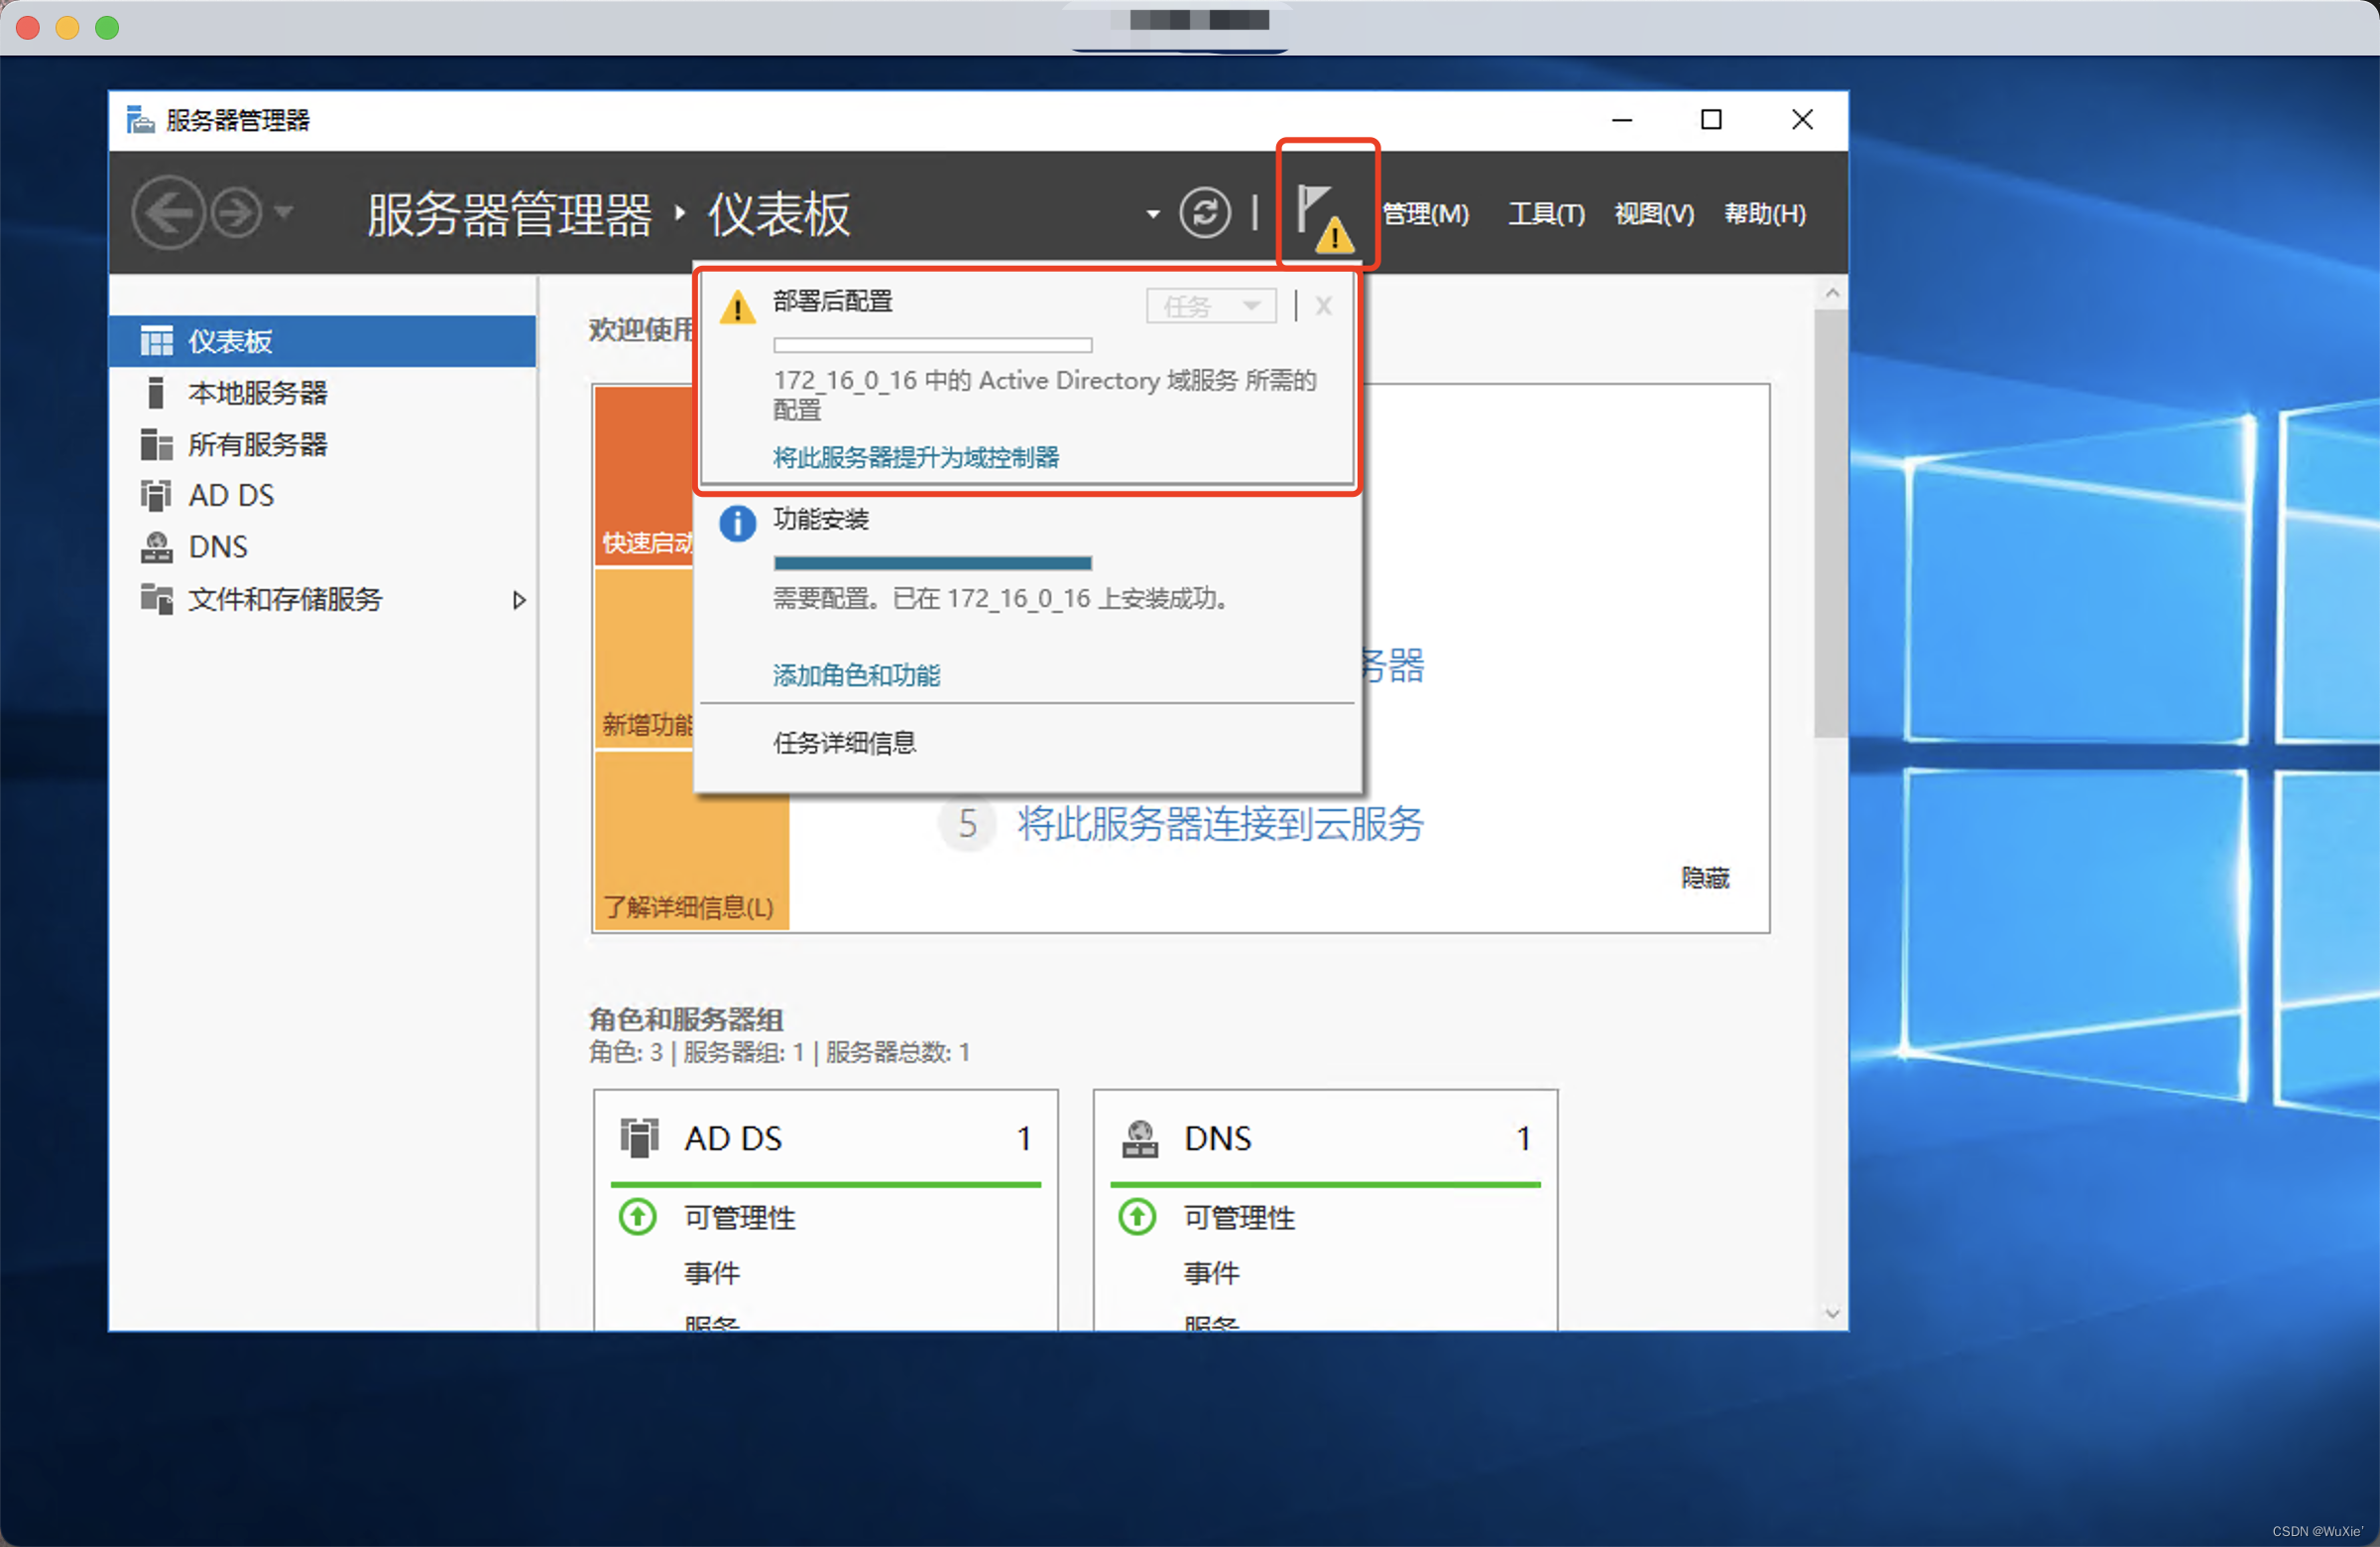Click the DNS sidebar icon
This screenshot has height=1547, width=2380.
tap(156, 547)
